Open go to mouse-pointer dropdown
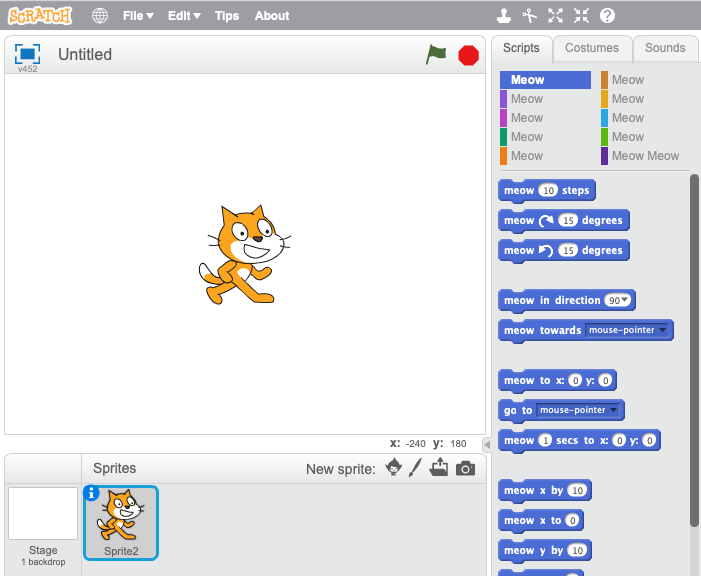Image resolution: width=701 pixels, height=576 pixels. click(x=578, y=410)
